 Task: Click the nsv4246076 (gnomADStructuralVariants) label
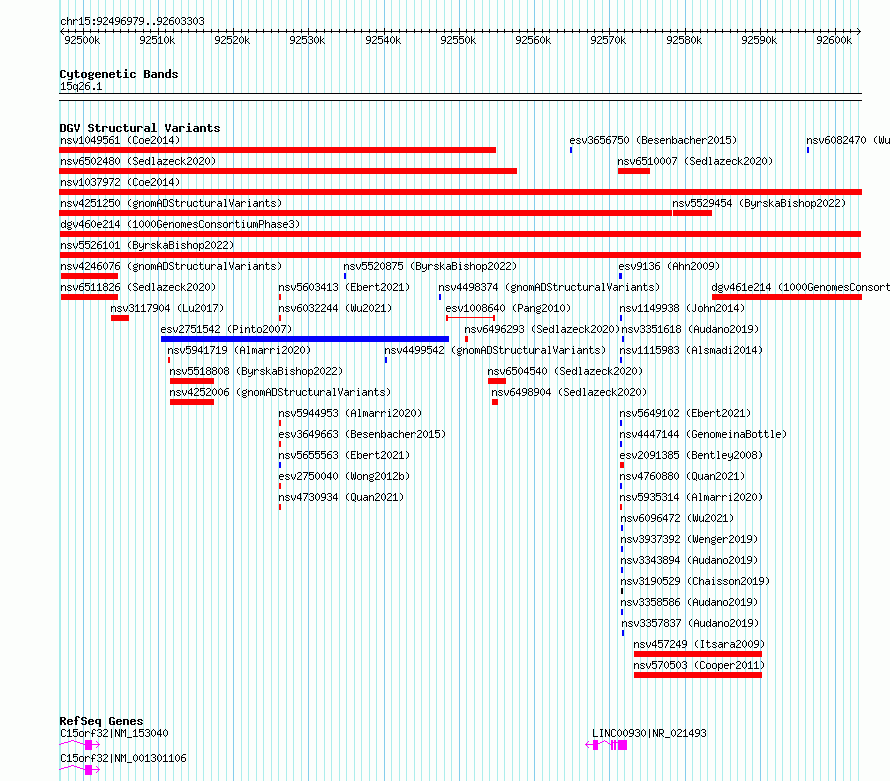pyautogui.click(x=171, y=266)
